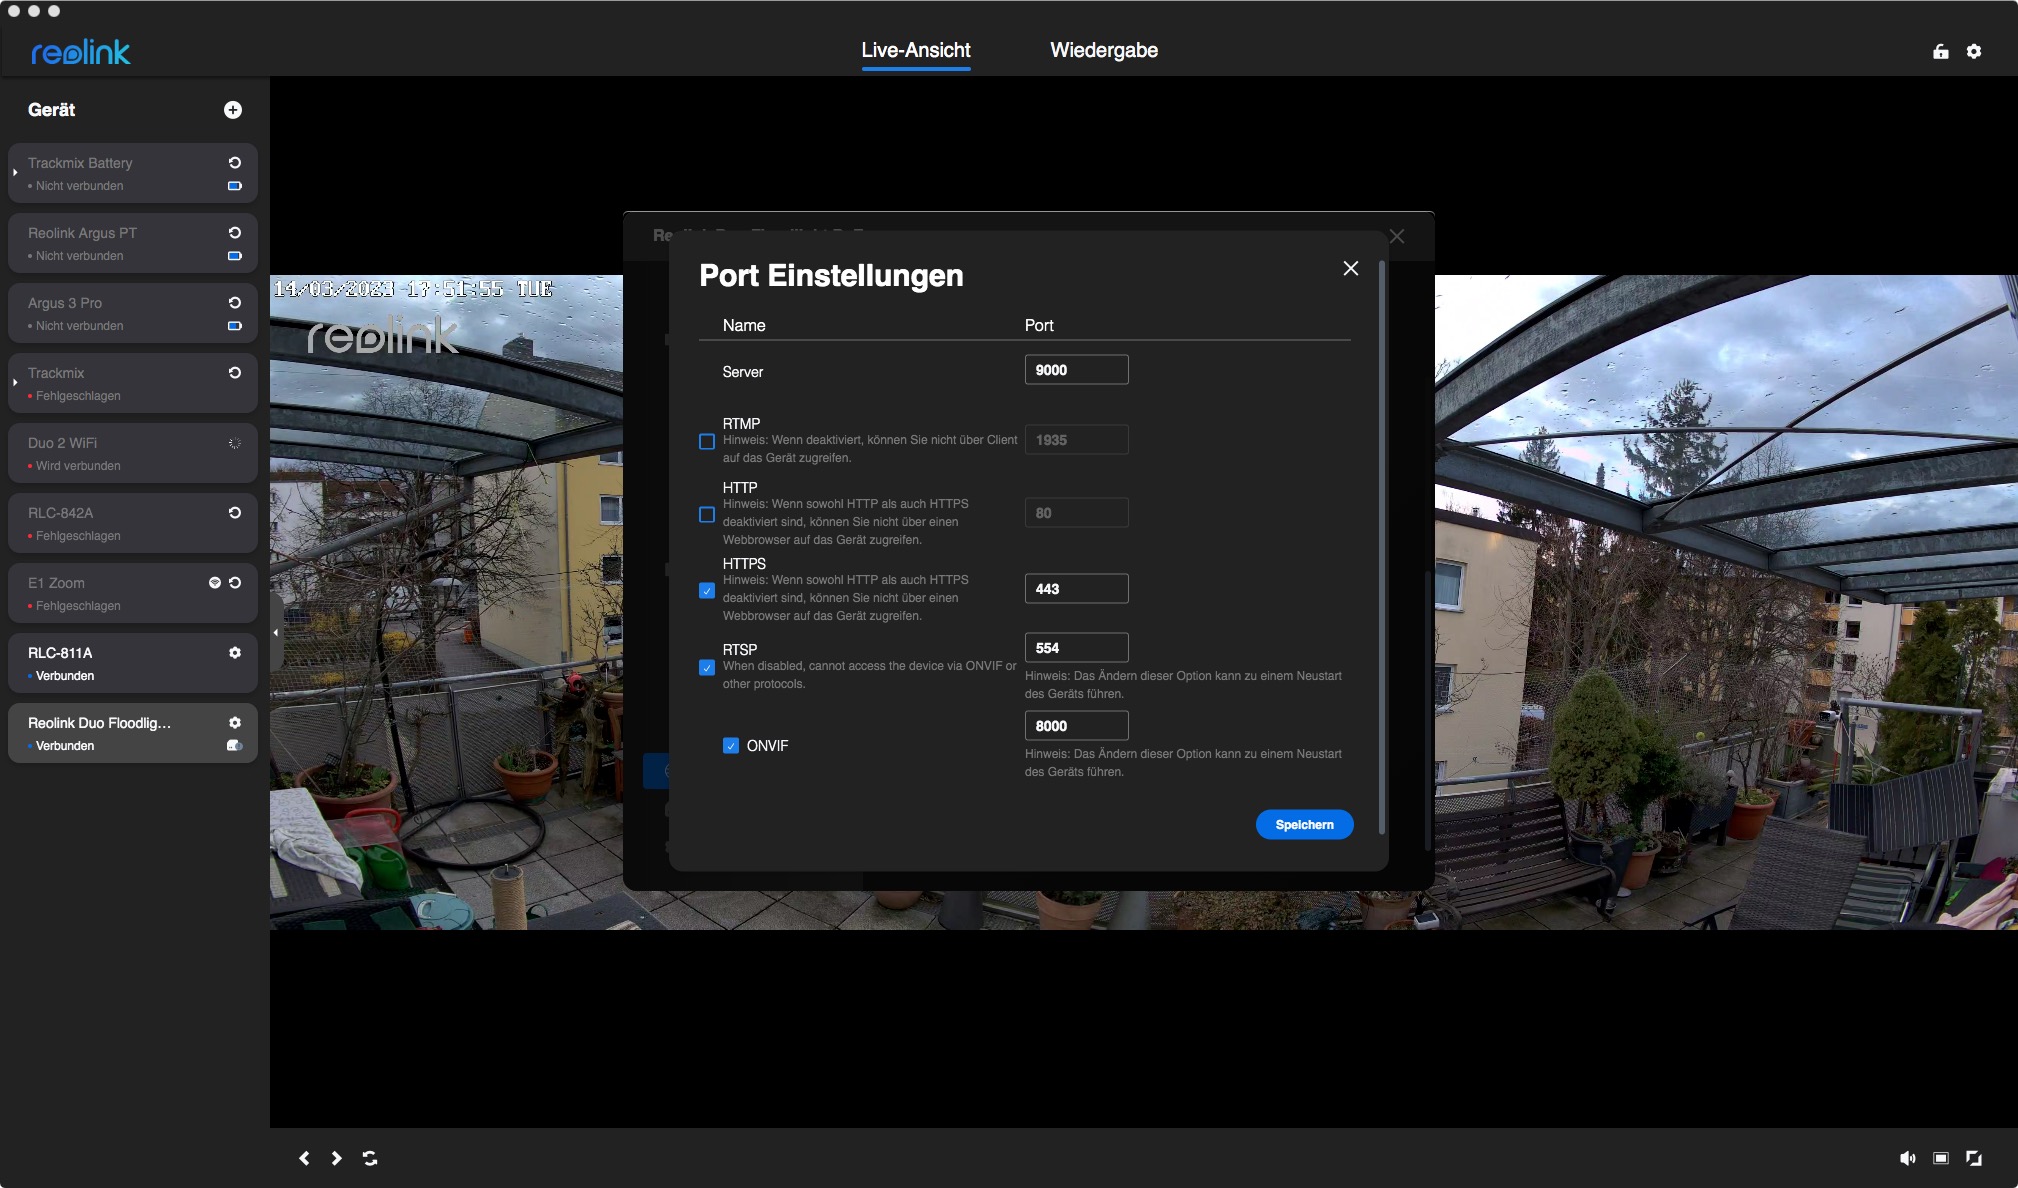2018x1188 pixels.
Task: Click the lock icon in top bar
Action: pyautogui.click(x=1941, y=52)
